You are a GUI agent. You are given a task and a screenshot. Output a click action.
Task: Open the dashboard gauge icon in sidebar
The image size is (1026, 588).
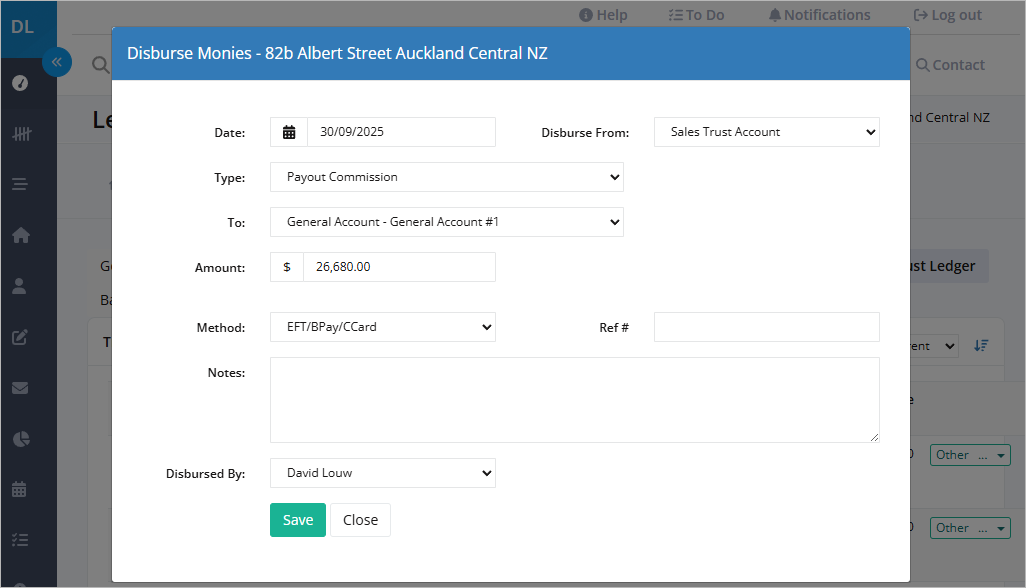click(20, 83)
